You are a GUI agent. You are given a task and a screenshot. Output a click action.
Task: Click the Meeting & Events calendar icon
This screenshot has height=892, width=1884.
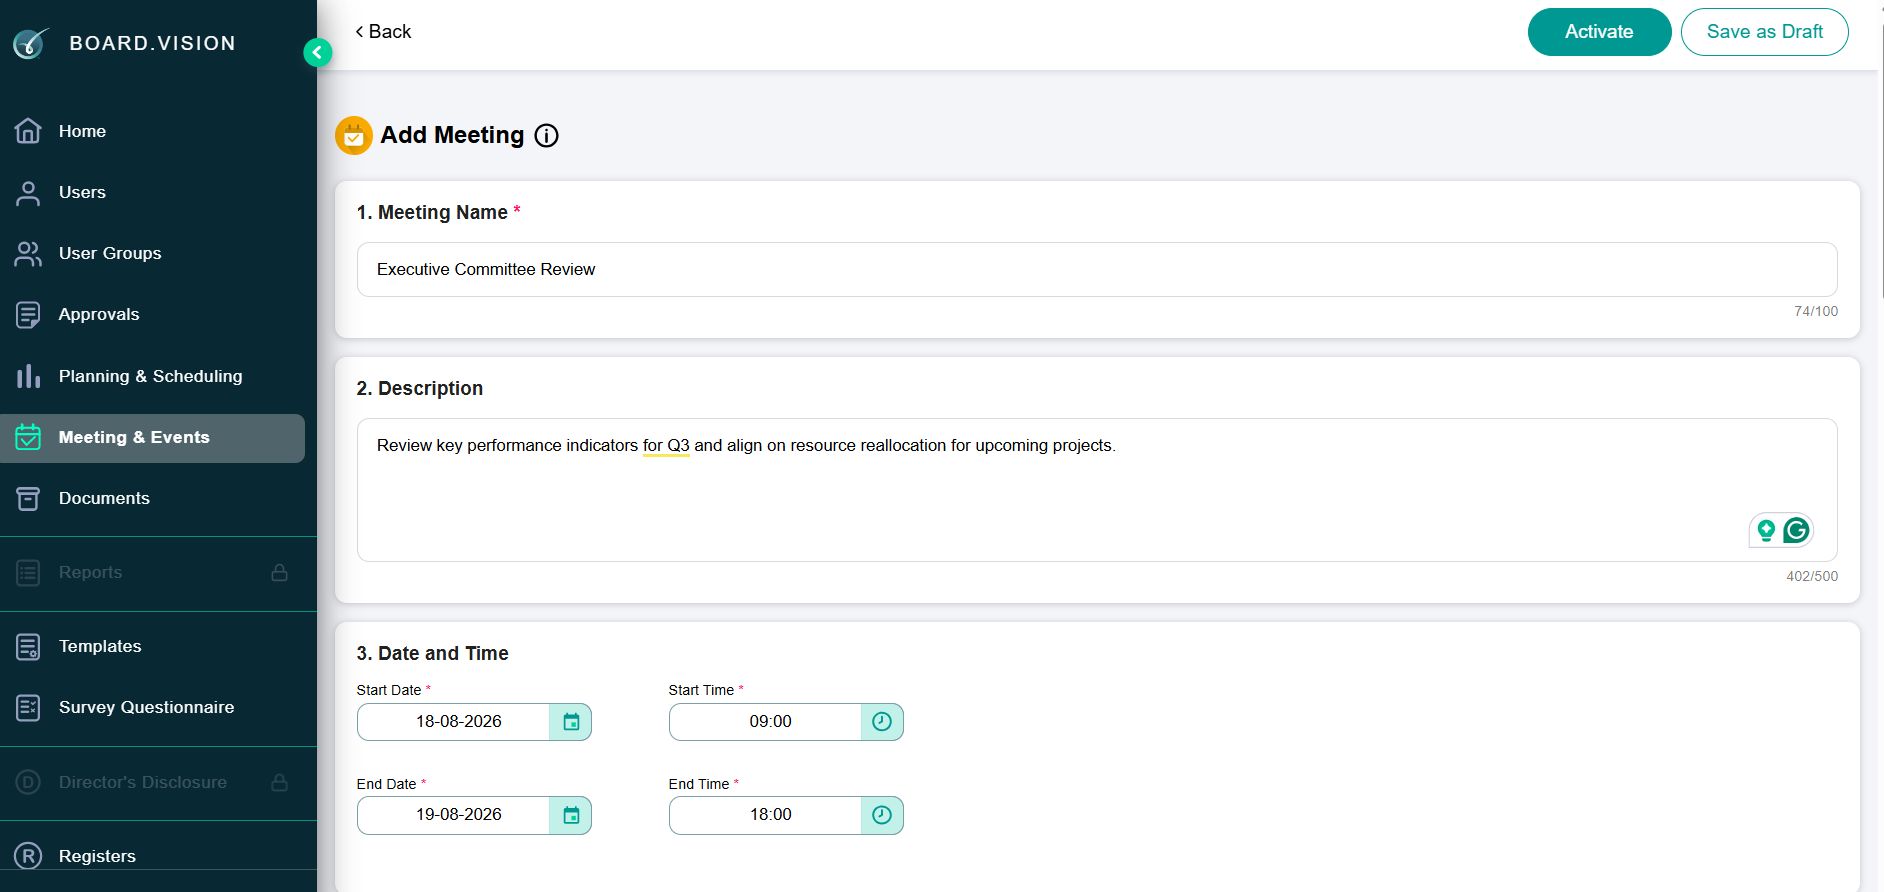[x=28, y=437]
